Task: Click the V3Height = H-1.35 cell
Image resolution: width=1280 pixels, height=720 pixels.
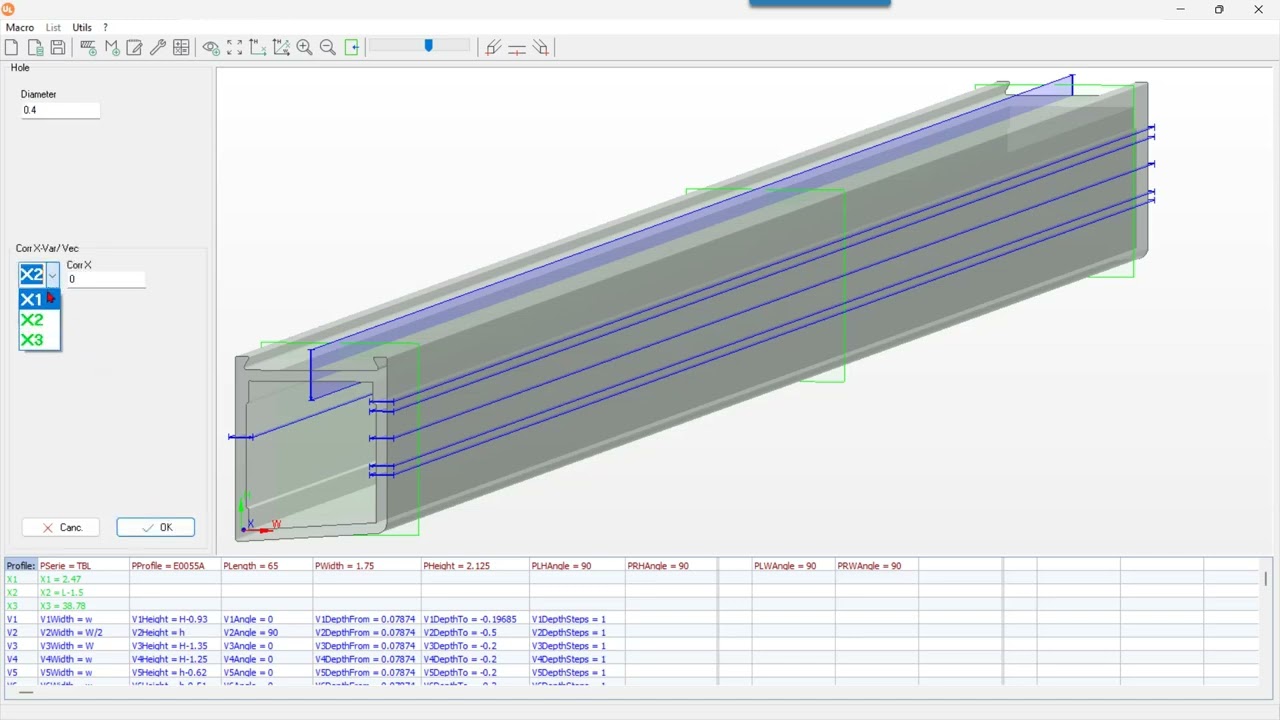Action: coord(175,646)
